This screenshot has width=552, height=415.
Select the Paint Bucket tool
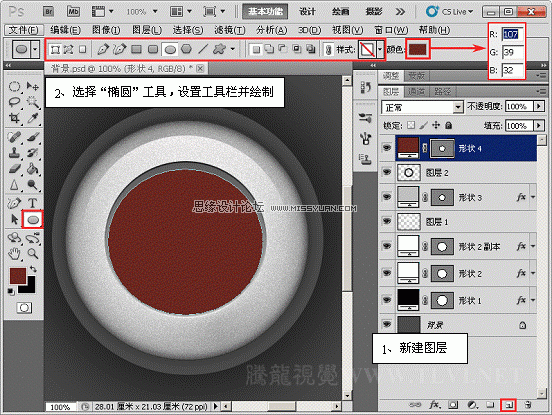pyautogui.click(x=33, y=169)
